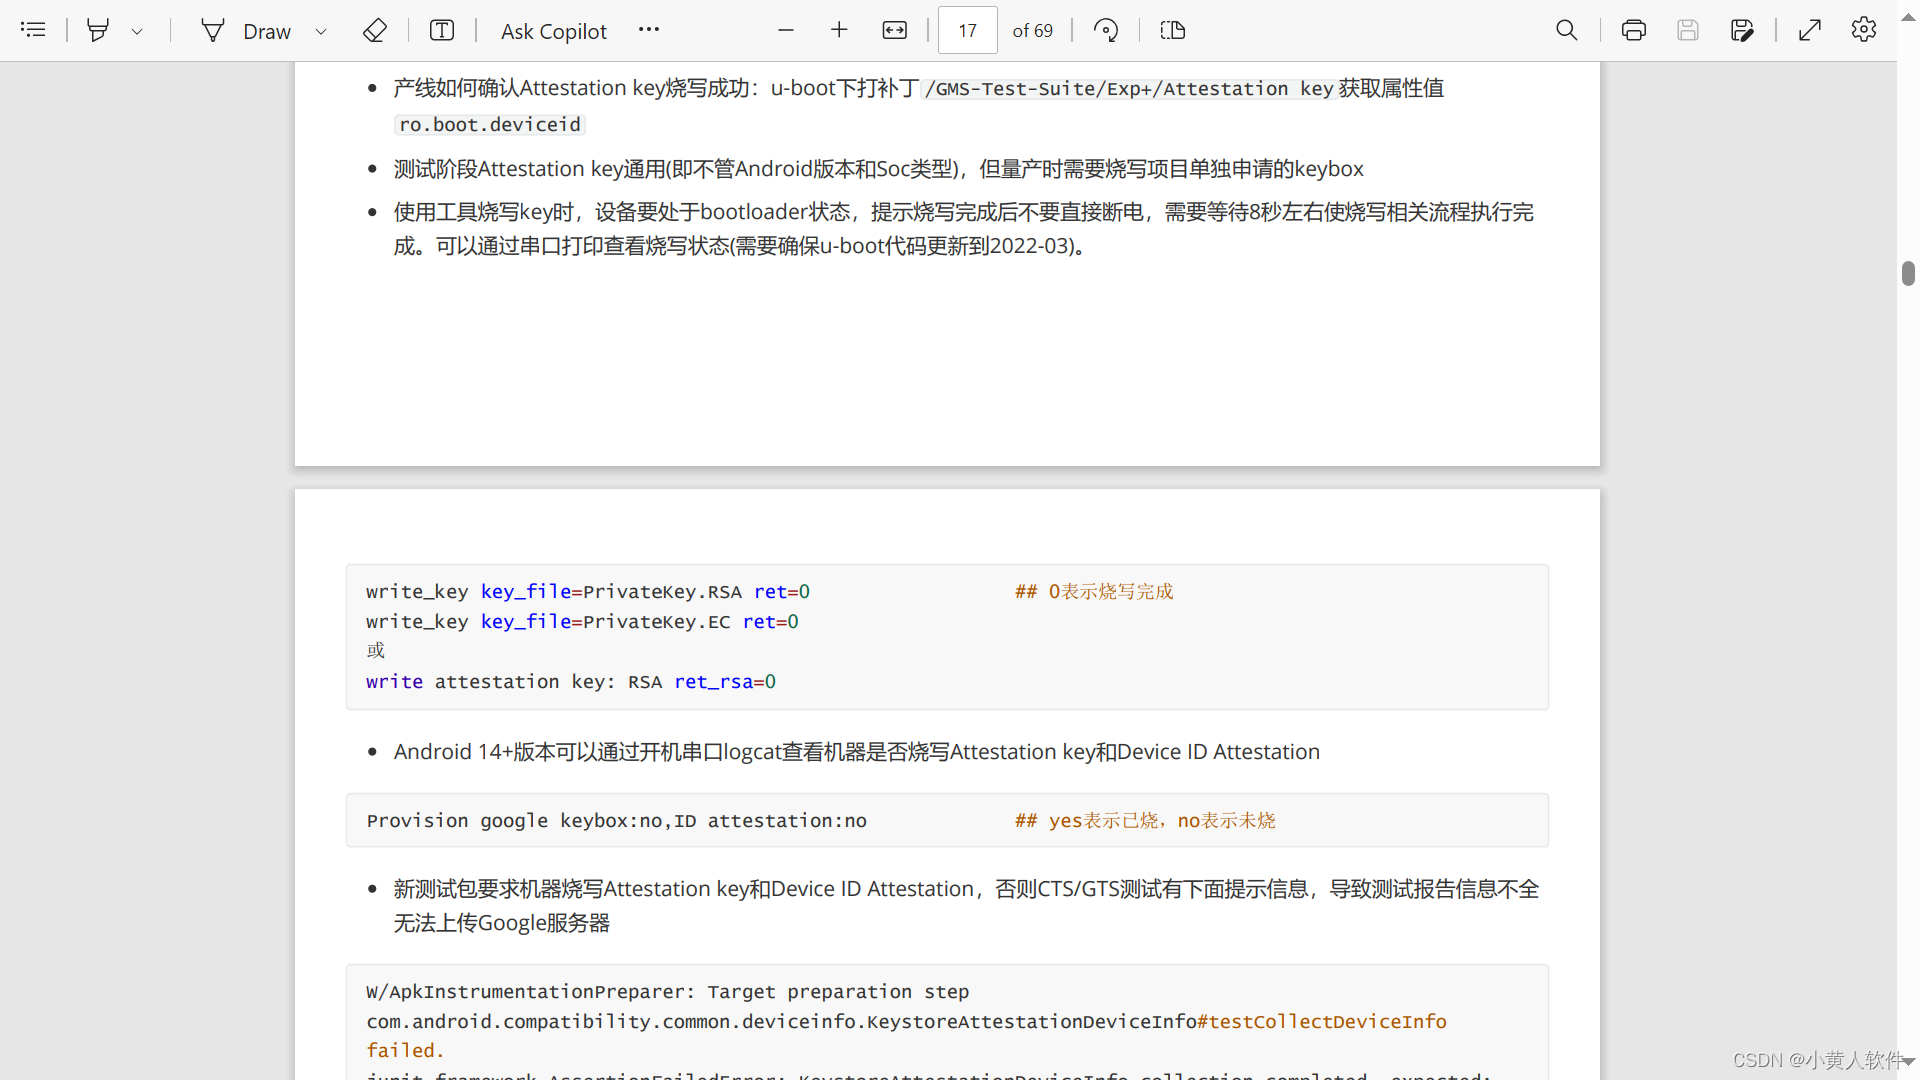Image resolution: width=1920 pixels, height=1080 pixels.
Task: Activate the Draw tool
Action: click(247, 31)
